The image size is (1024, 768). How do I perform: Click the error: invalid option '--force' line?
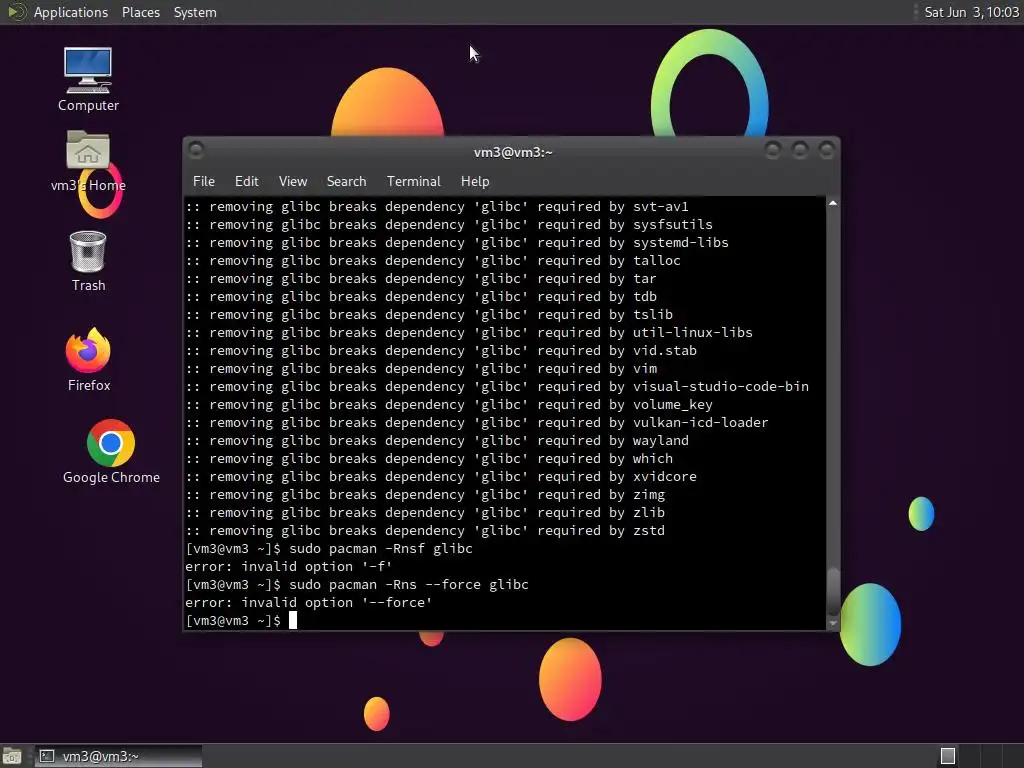click(308, 602)
